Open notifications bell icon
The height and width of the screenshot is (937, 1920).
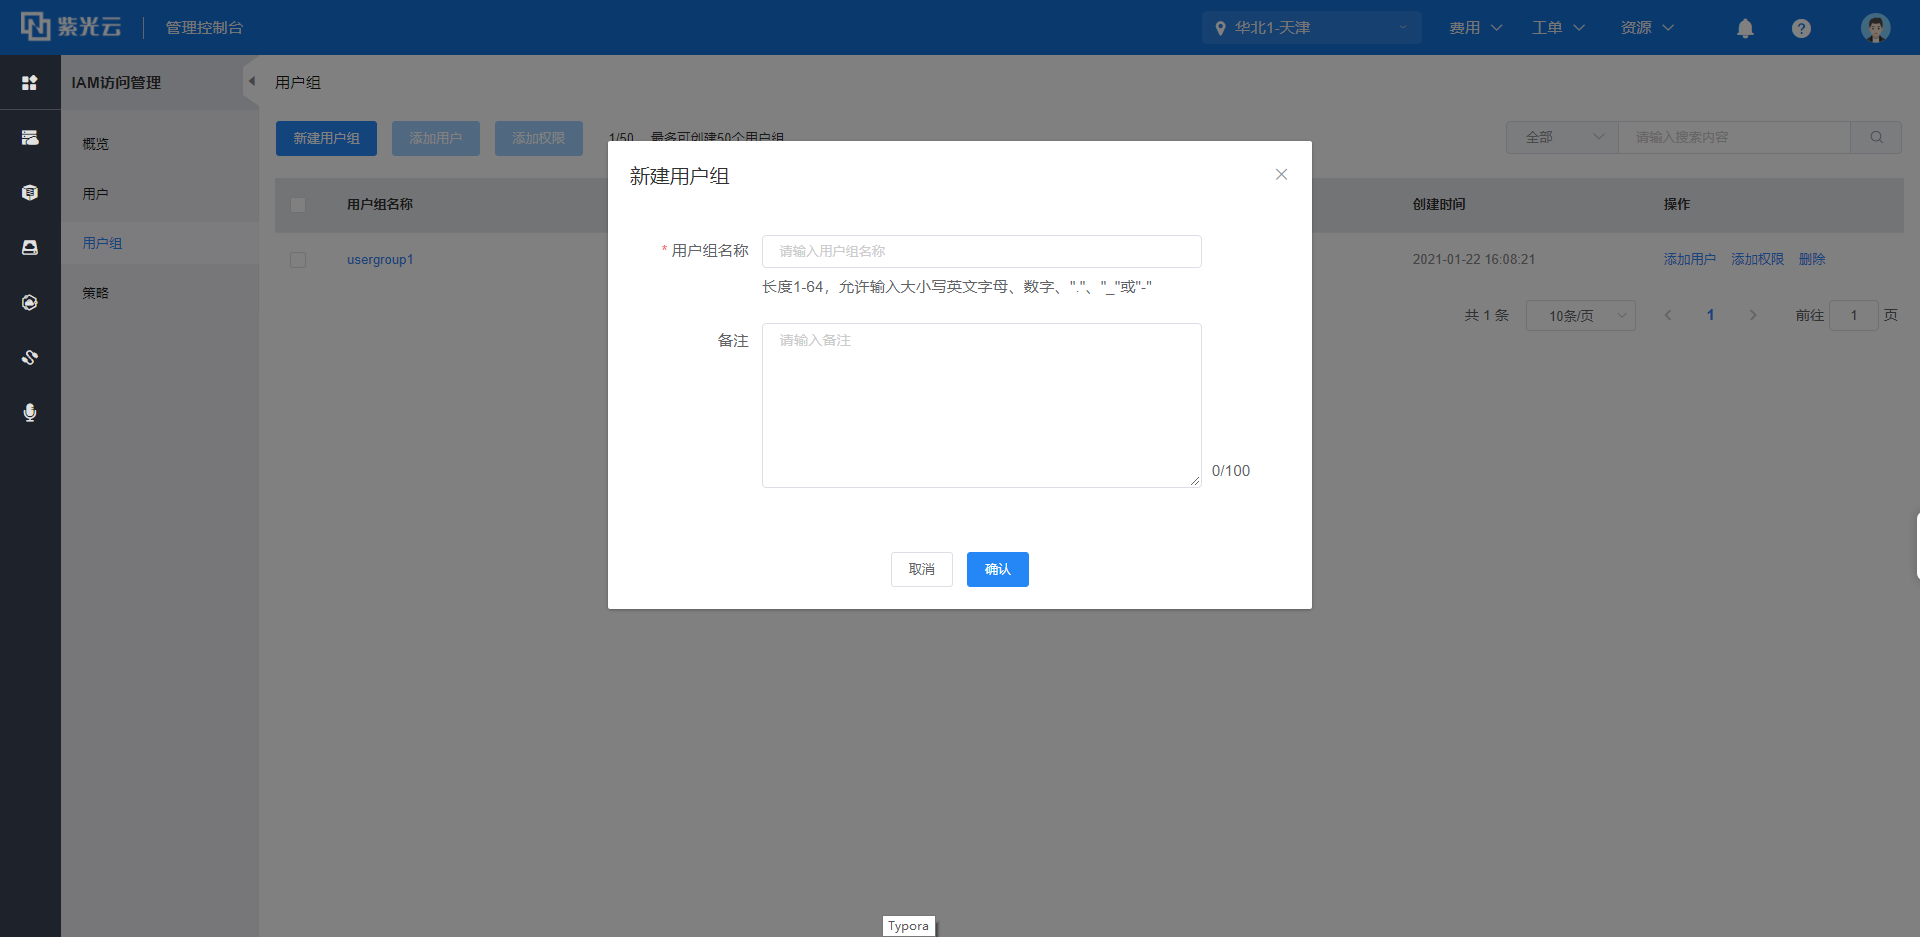1745,28
